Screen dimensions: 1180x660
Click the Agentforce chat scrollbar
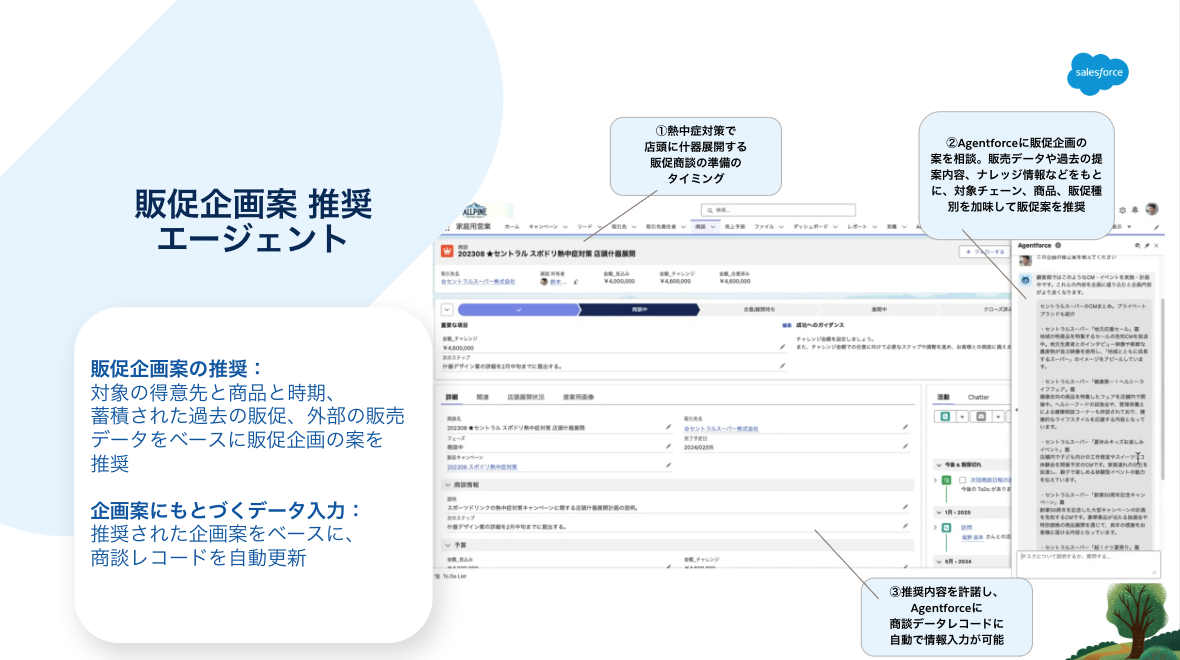click(1162, 388)
